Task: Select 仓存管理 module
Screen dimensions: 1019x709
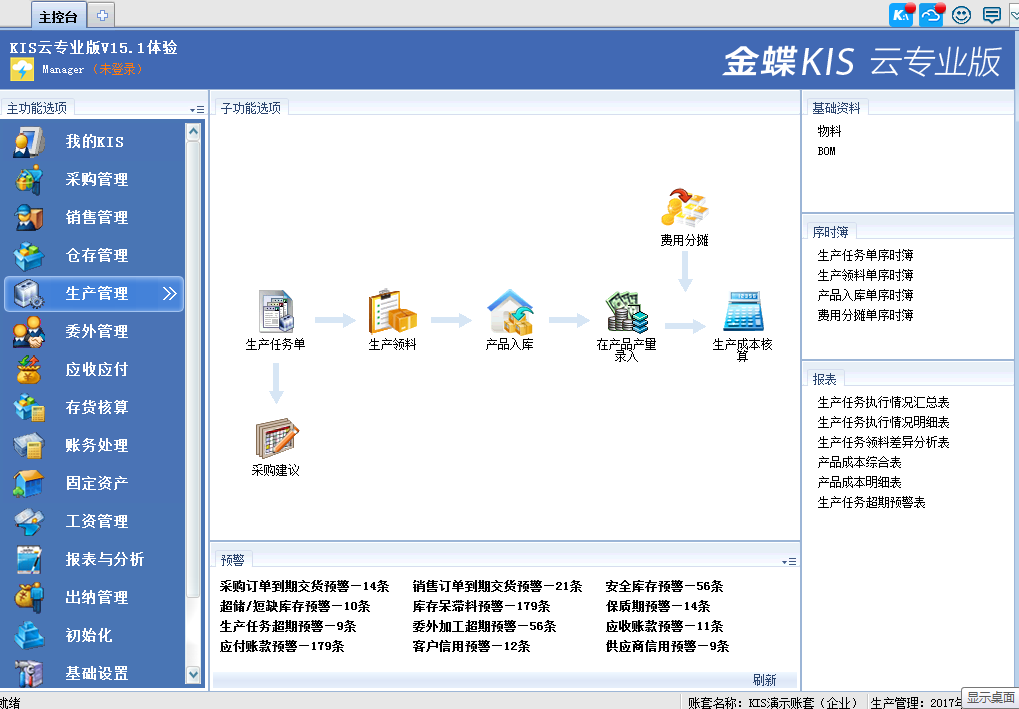Action: click(94, 255)
